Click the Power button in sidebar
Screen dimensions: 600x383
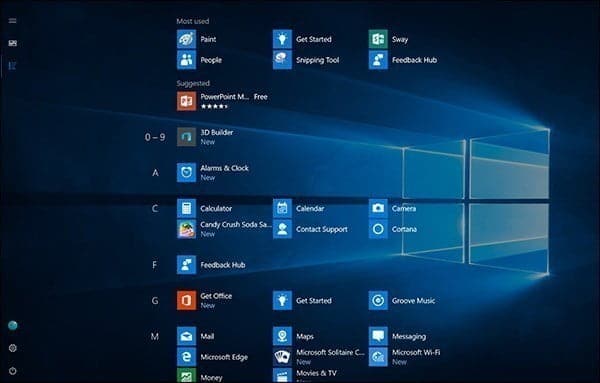tap(13, 371)
